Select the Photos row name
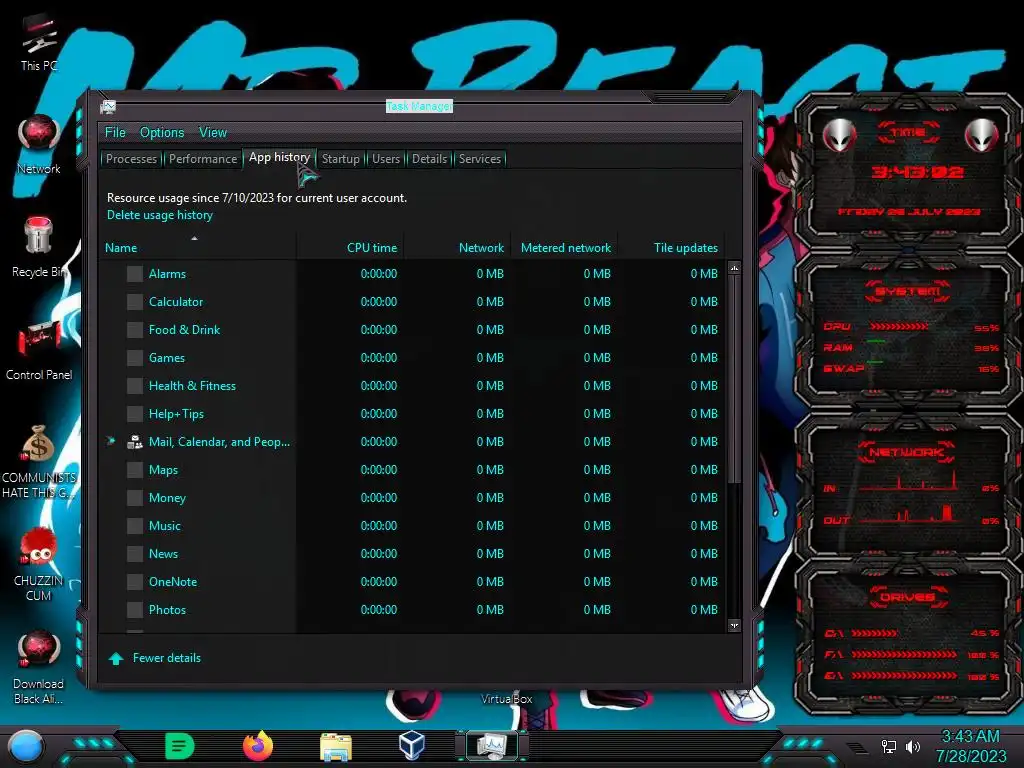This screenshot has width=1024, height=768. click(x=167, y=610)
